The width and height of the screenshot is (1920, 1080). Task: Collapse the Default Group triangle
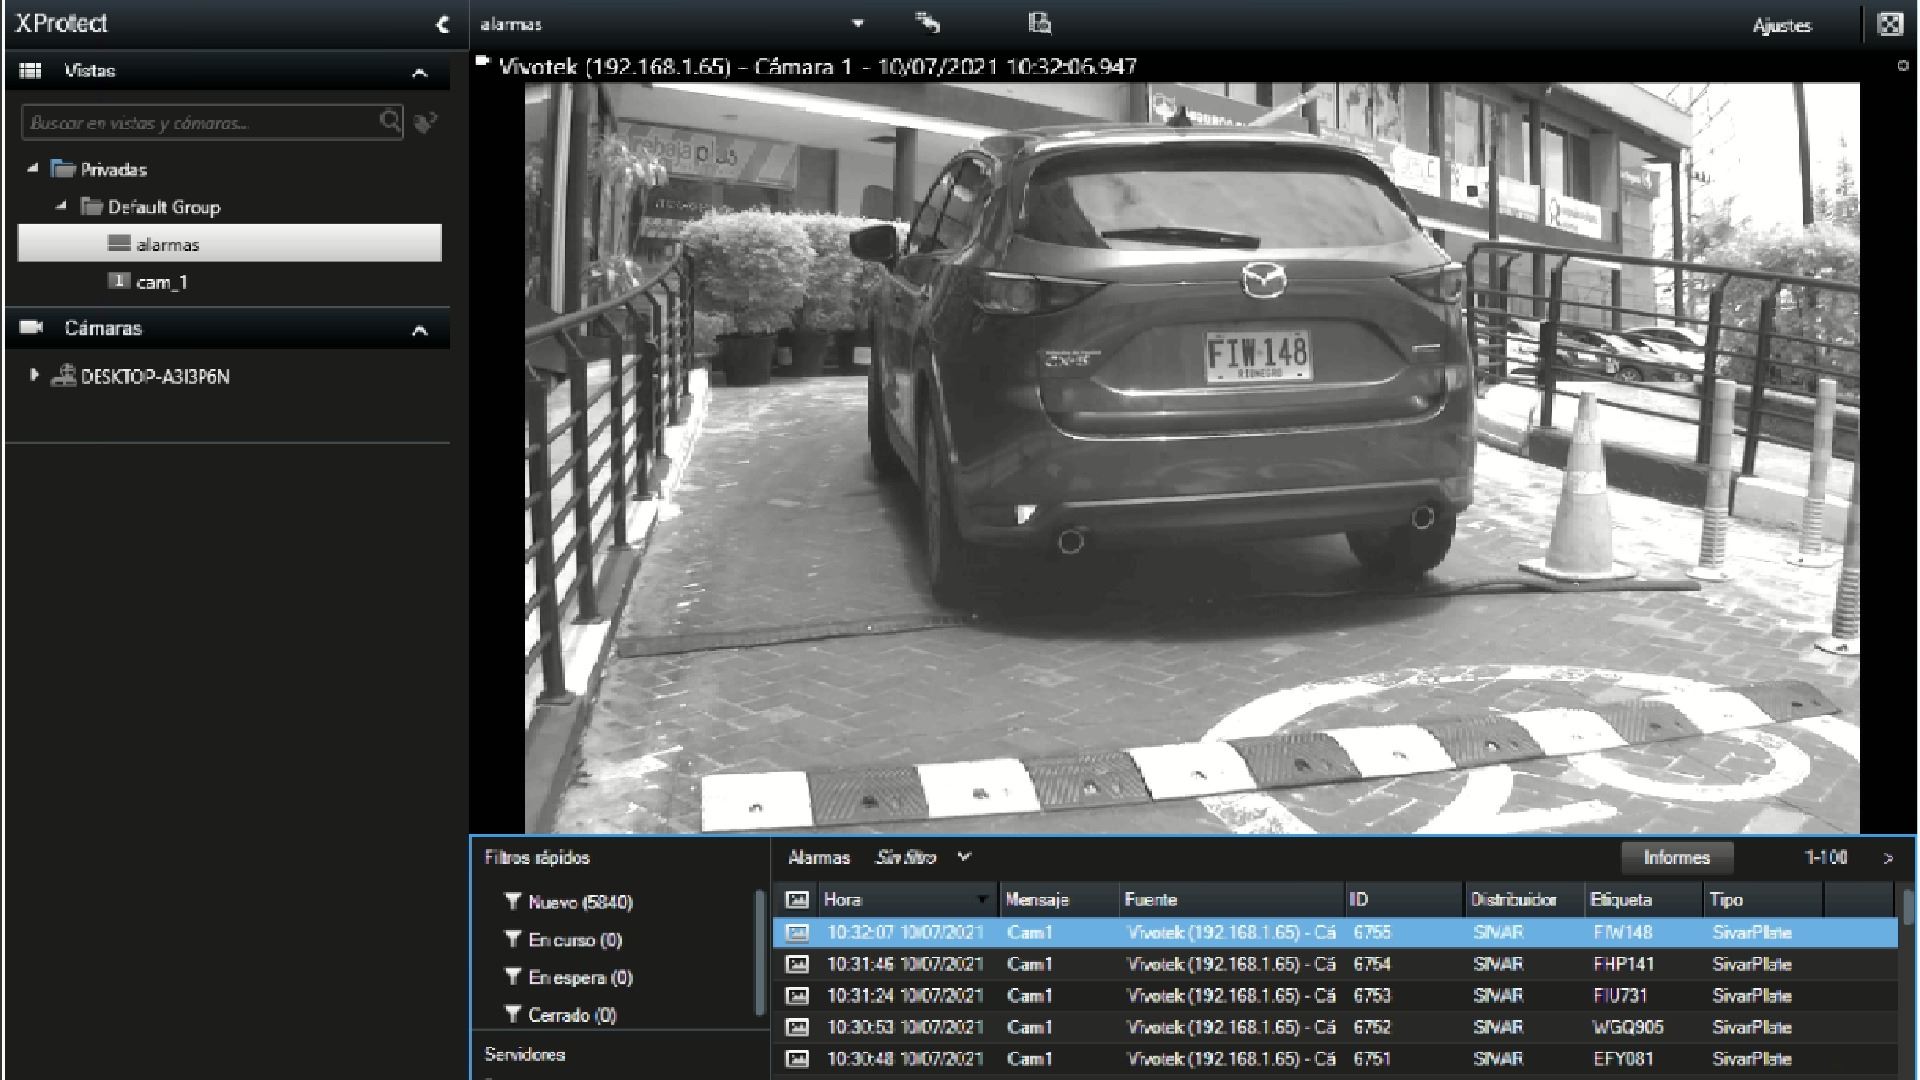point(61,206)
